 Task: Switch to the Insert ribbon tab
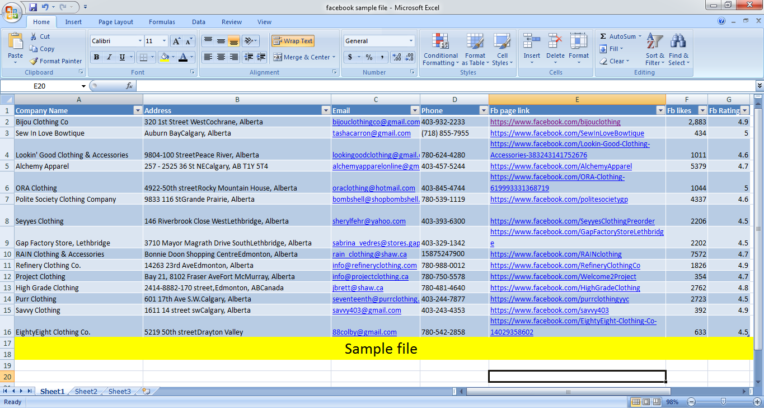(x=74, y=22)
